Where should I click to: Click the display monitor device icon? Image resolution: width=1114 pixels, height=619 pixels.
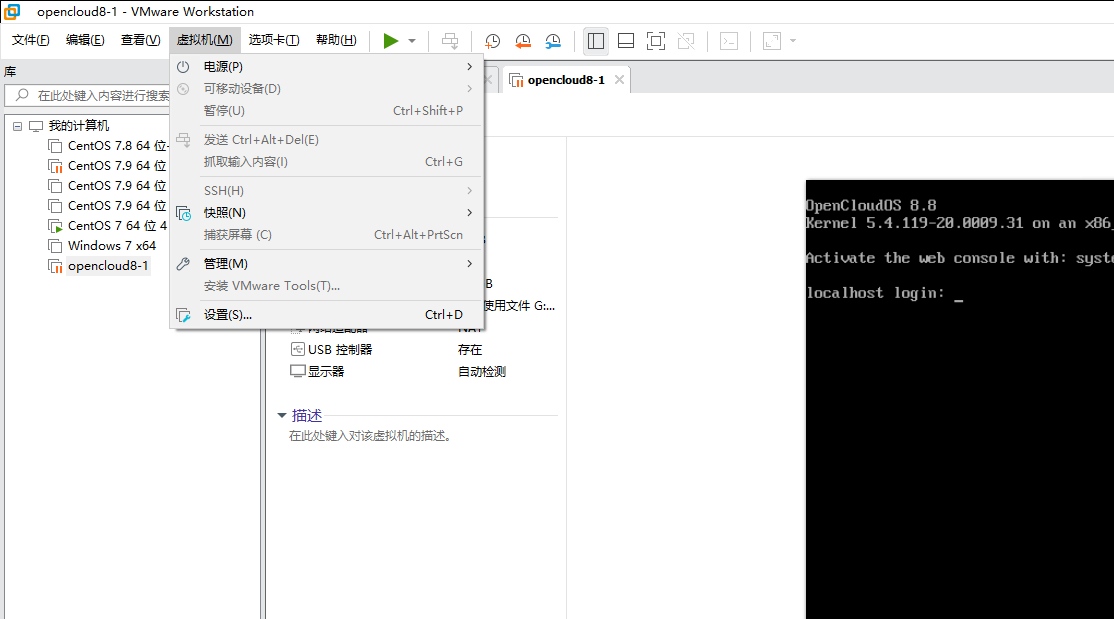tap(298, 371)
